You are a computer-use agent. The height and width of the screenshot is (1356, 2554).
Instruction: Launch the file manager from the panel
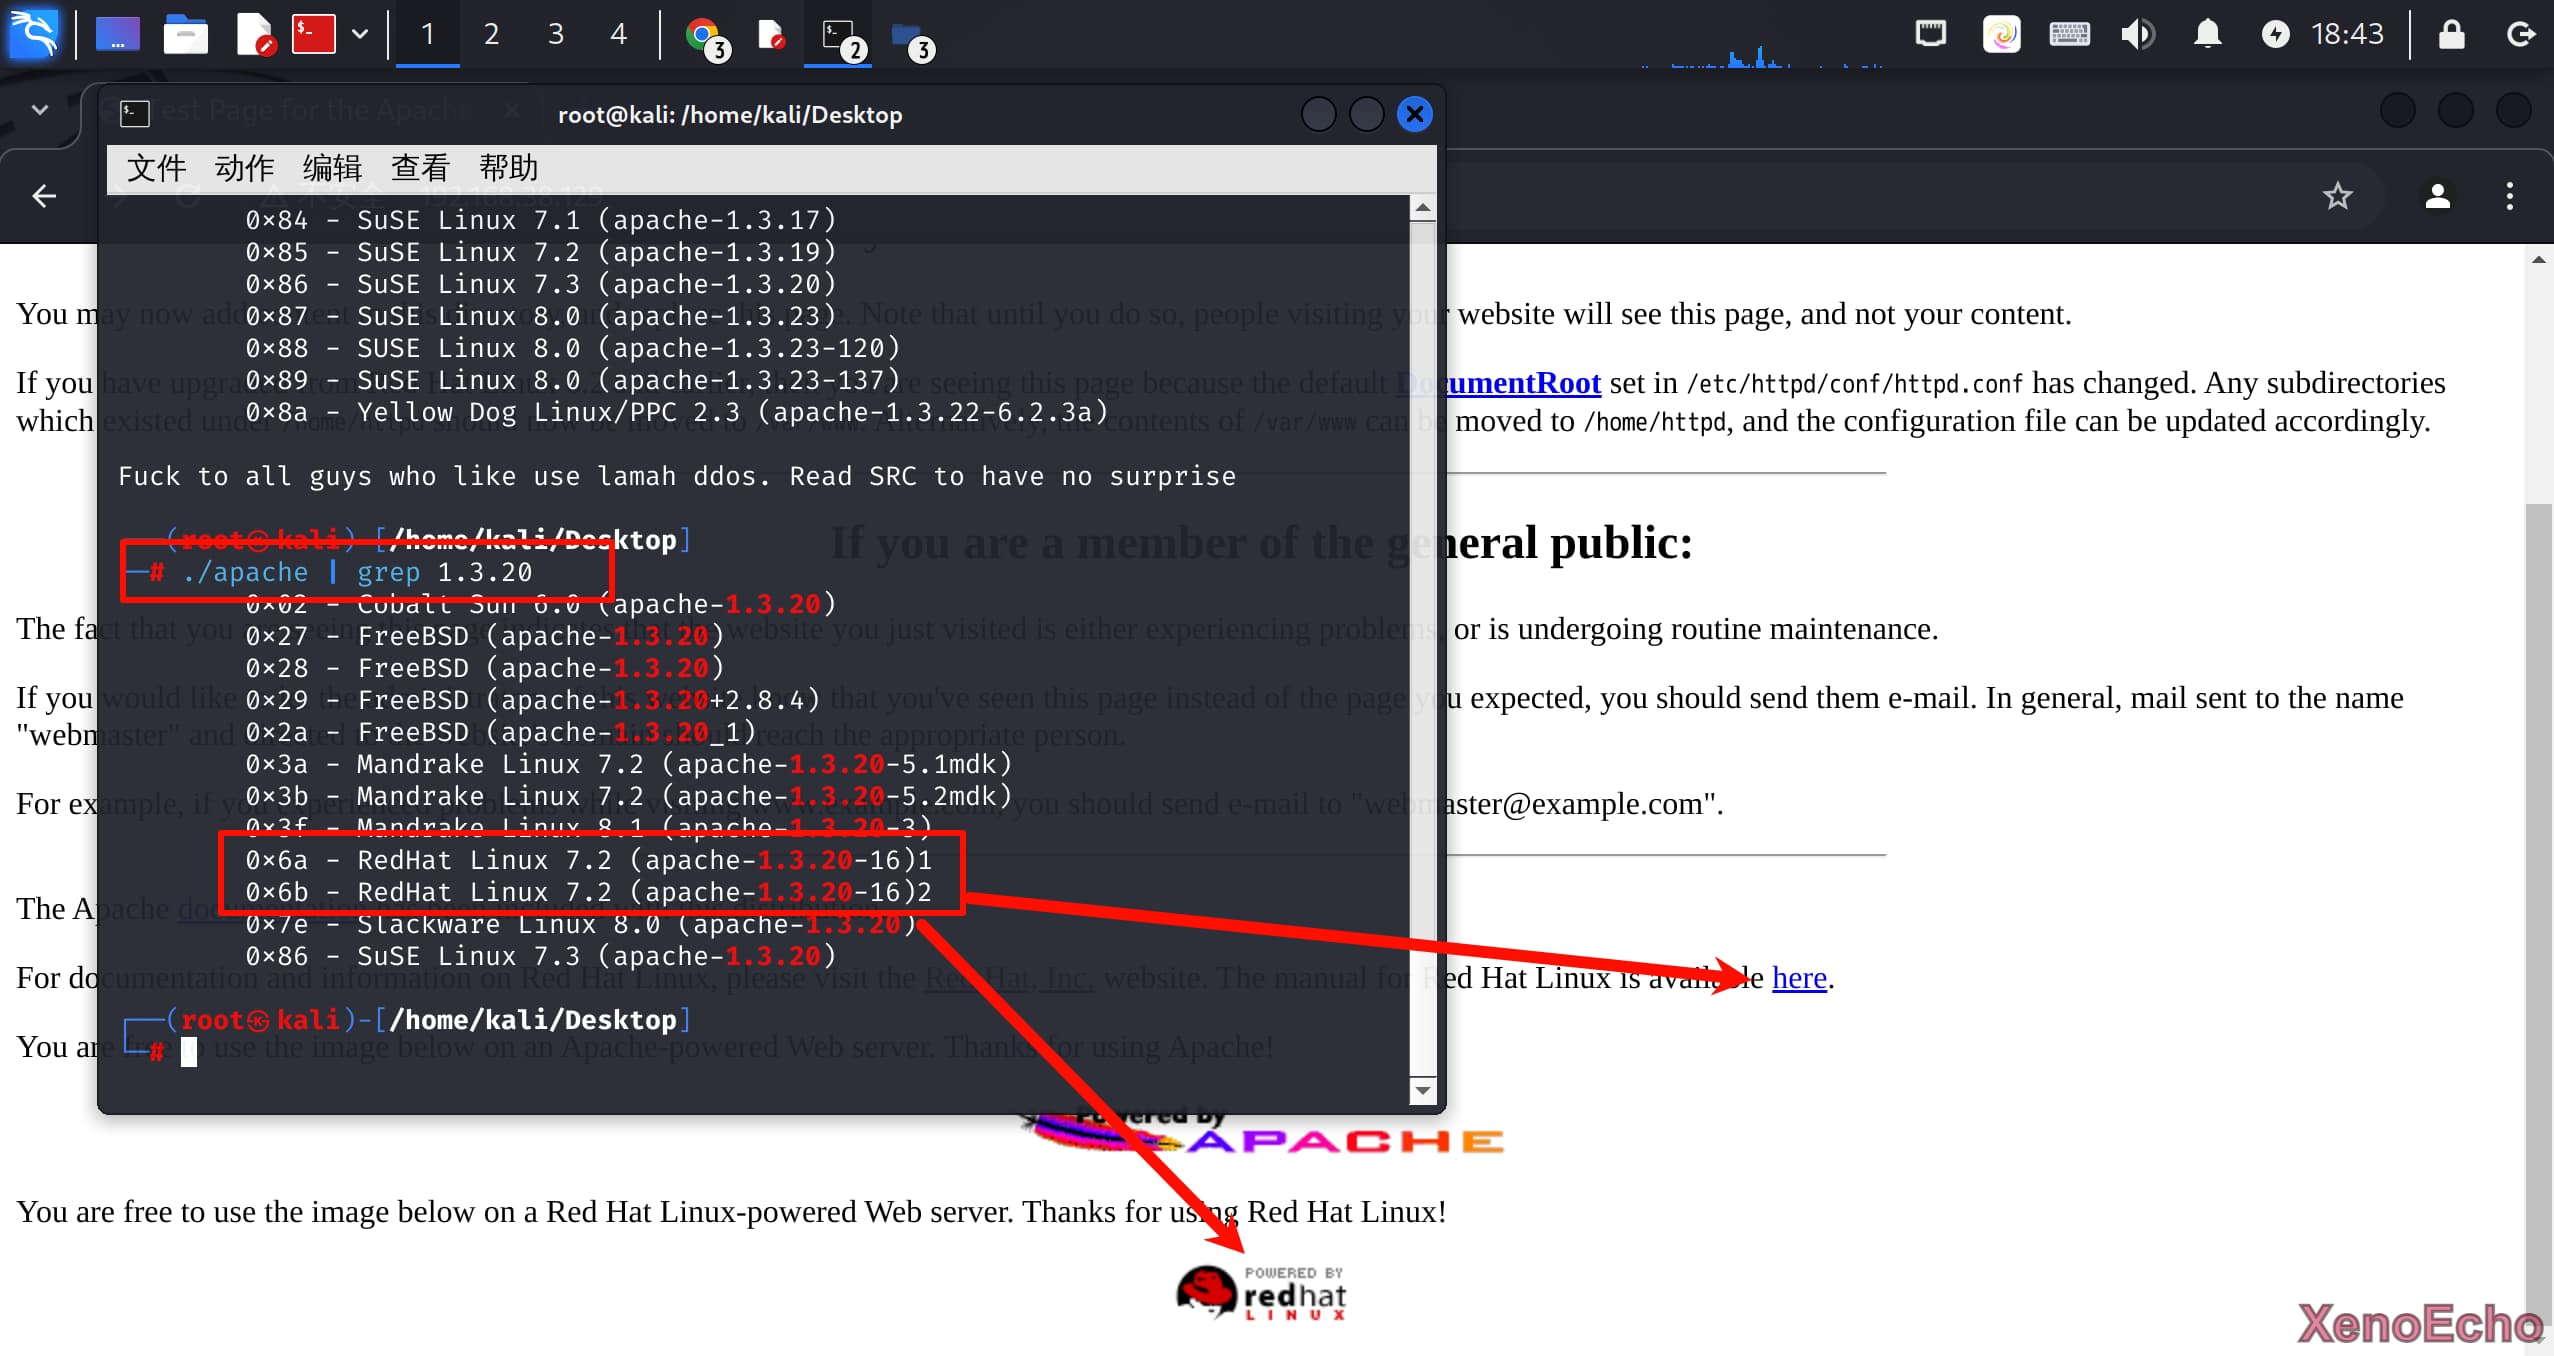(185, 35)
